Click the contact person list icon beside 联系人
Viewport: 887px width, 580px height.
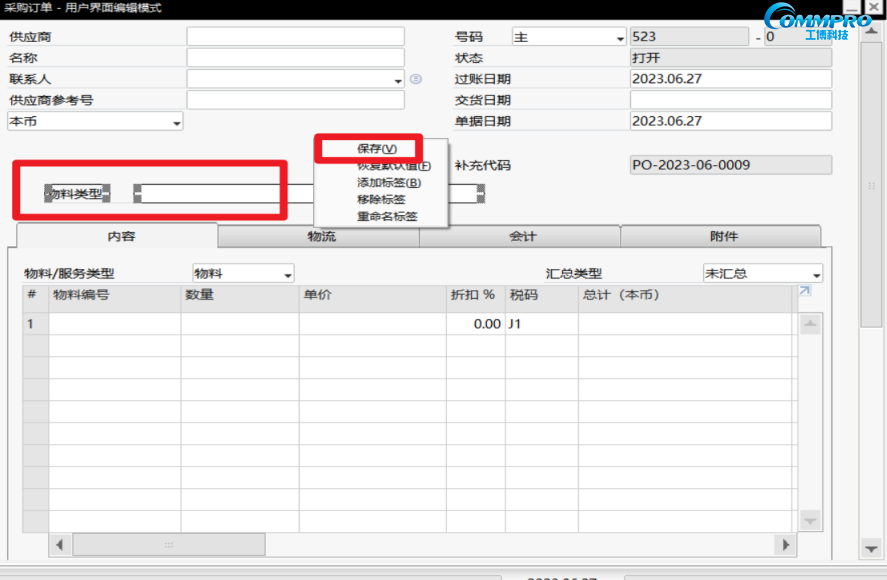click(x=415, y=78)
